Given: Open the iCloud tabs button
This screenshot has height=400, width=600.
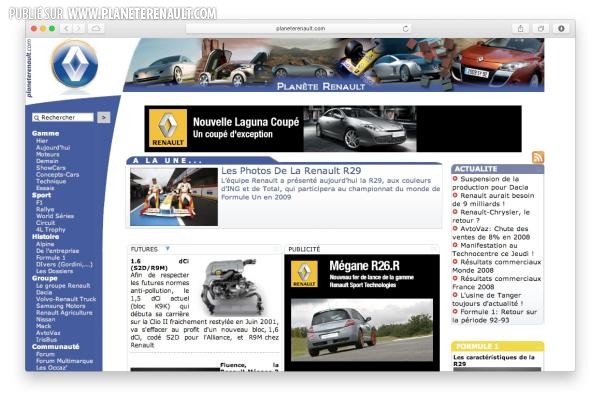Looking at the screenshot, I should (x=96, y=28).
